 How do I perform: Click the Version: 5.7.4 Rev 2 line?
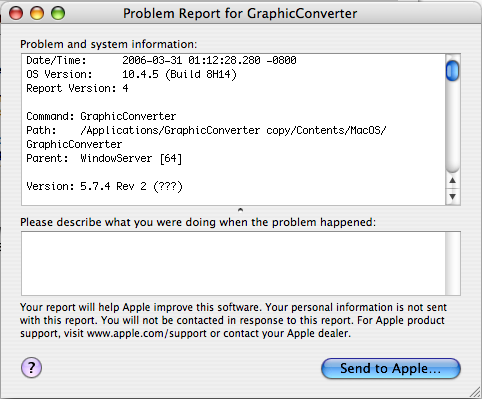pyautogui.click(x=104, y=186)
